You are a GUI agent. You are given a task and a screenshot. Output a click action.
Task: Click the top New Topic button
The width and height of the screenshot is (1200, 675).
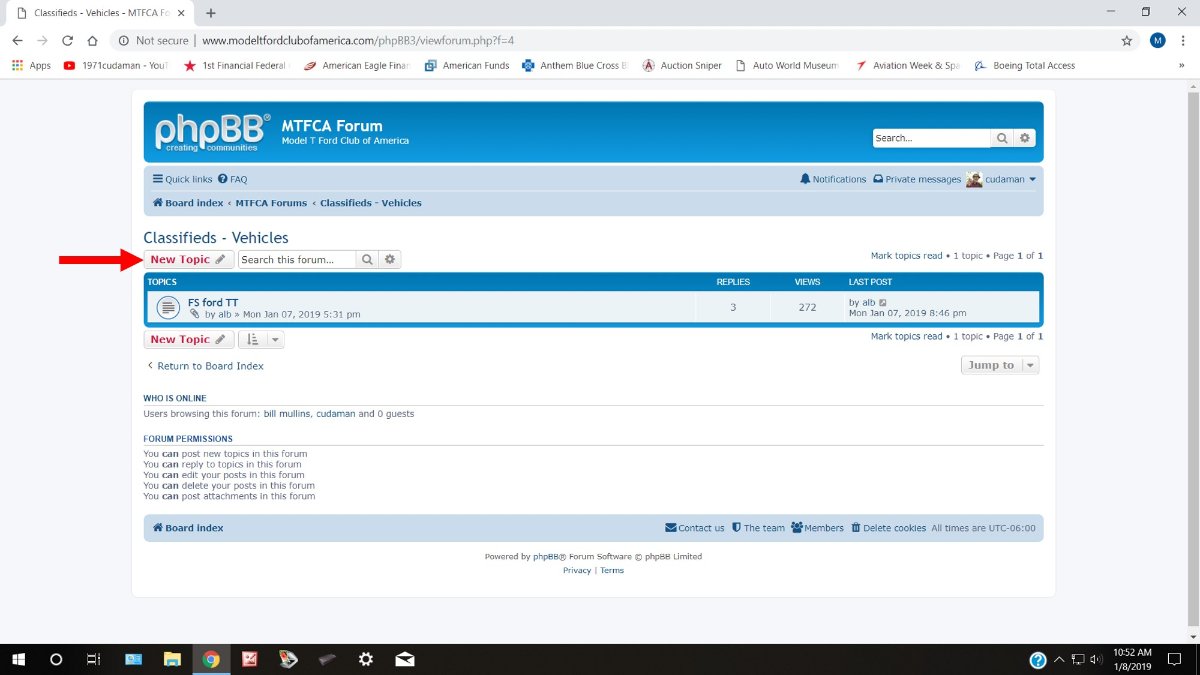pyautogui.click(x=188, y=260)
